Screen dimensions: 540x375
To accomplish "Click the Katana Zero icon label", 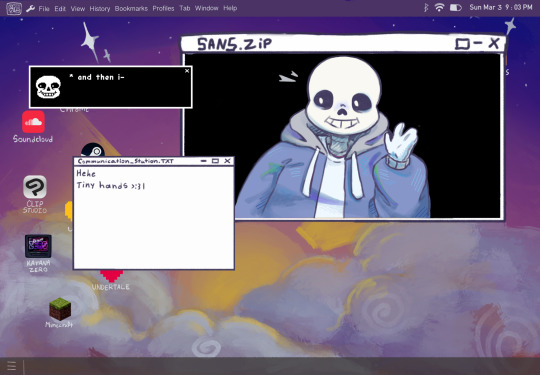I will point(38,266).
